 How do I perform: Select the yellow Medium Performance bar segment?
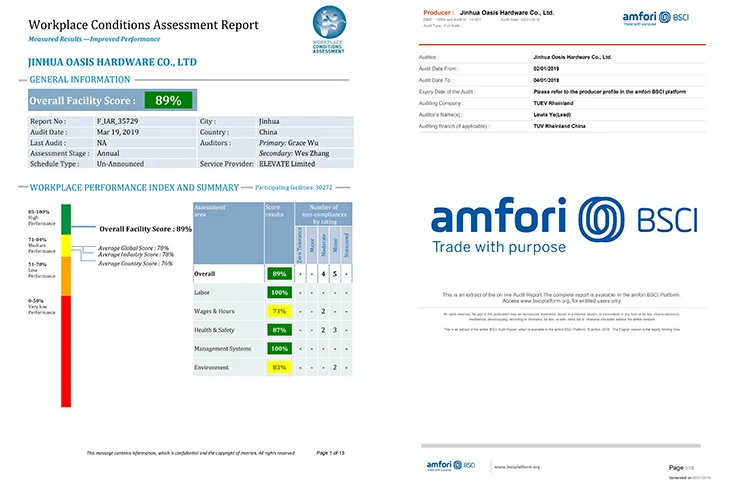(x=66, y=245)
